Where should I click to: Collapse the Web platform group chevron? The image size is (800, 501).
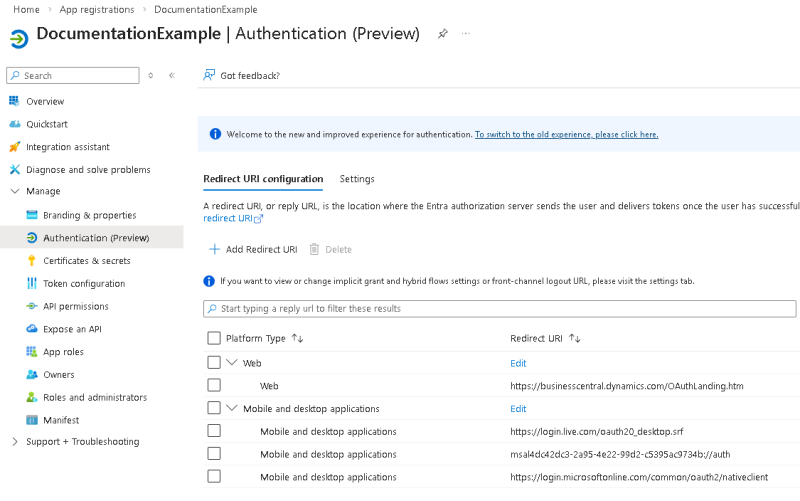(232, 362)
